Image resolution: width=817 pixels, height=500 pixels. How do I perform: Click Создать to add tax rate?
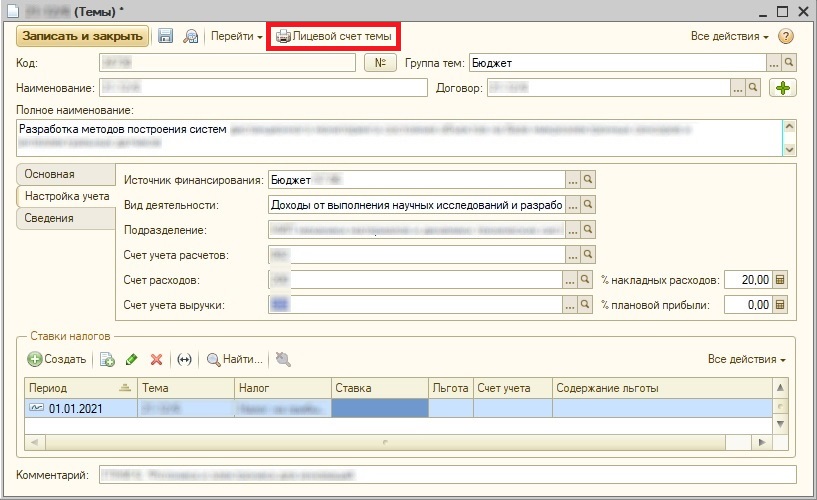click(x=57, y=359)
